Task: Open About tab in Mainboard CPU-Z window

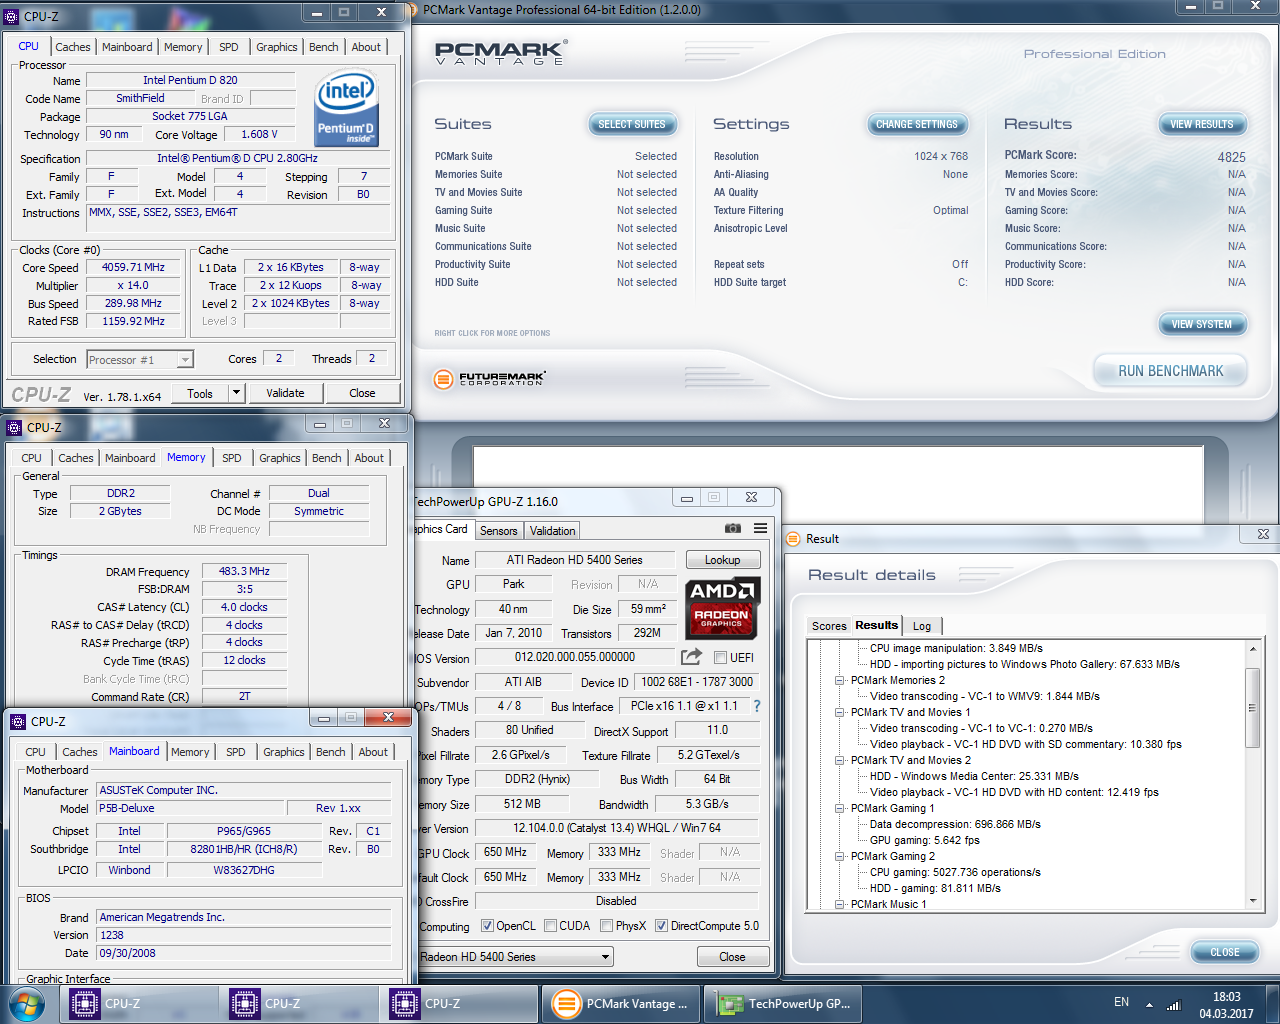Action: [x=373, y=752]
